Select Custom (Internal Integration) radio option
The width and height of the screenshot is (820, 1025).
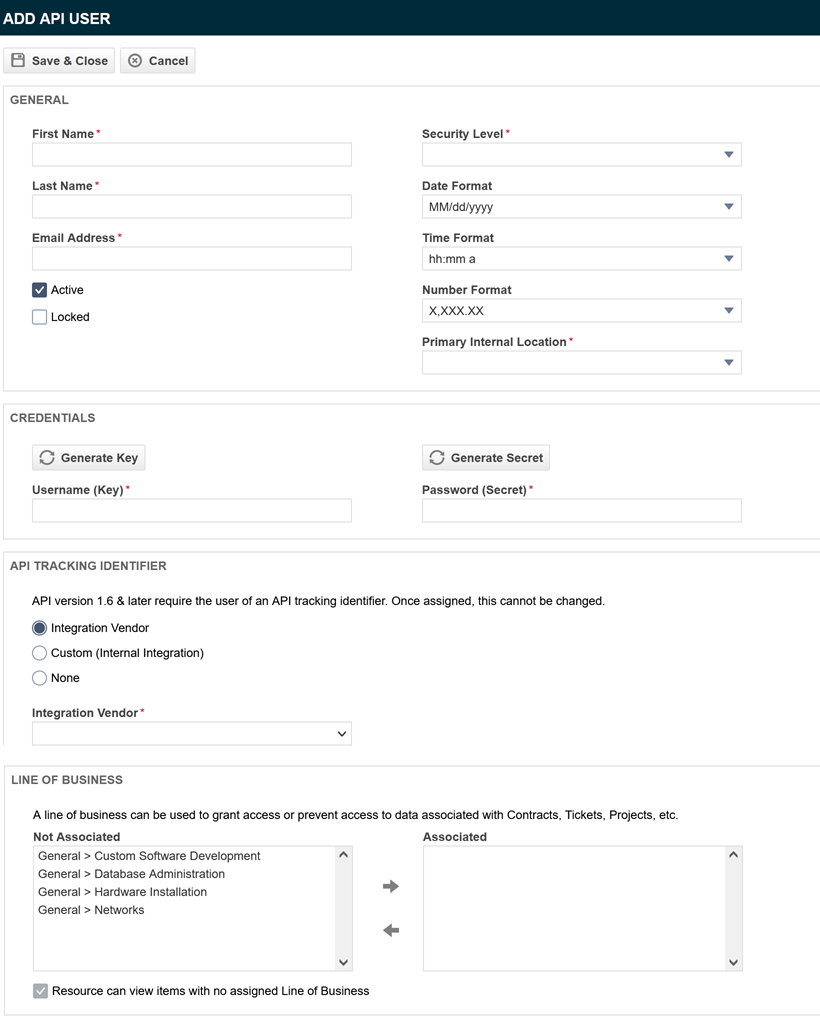[40, 653]
